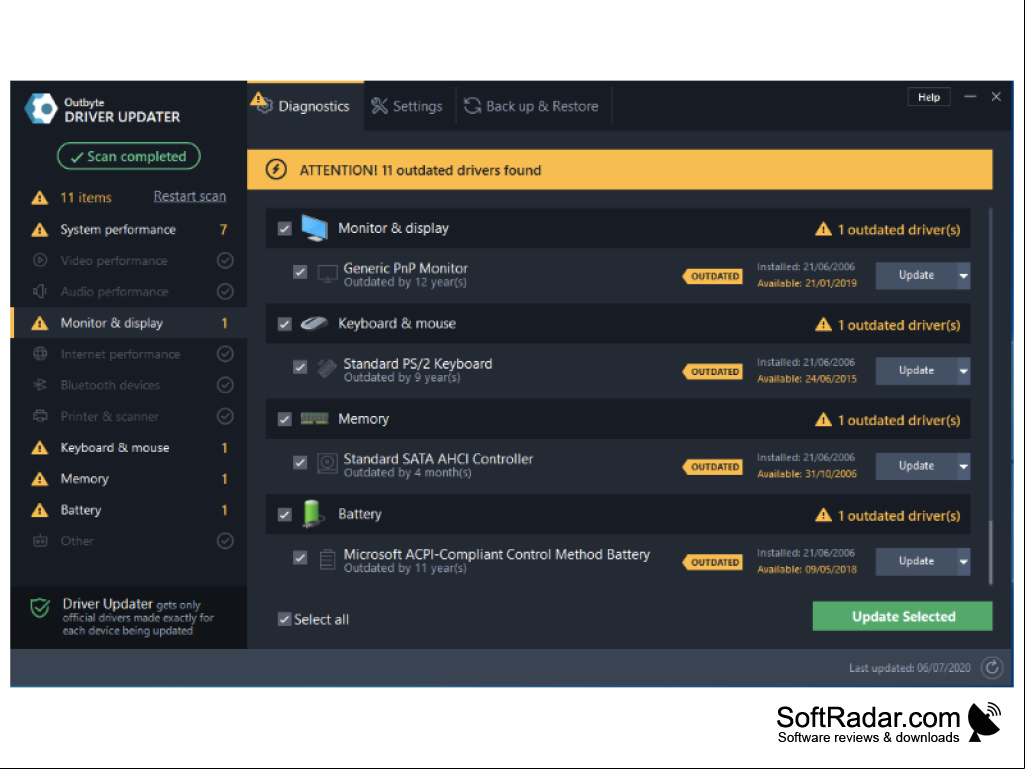
Task: Select Monitor & display in the sidebar
Action: click(129, 323)
